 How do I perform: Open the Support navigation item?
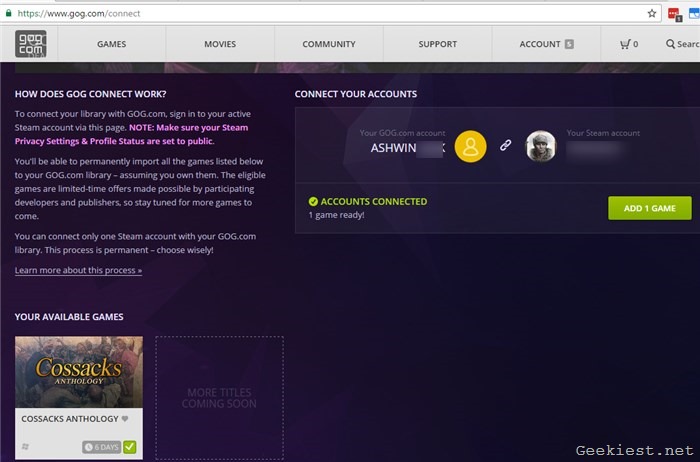click(437, 44)
